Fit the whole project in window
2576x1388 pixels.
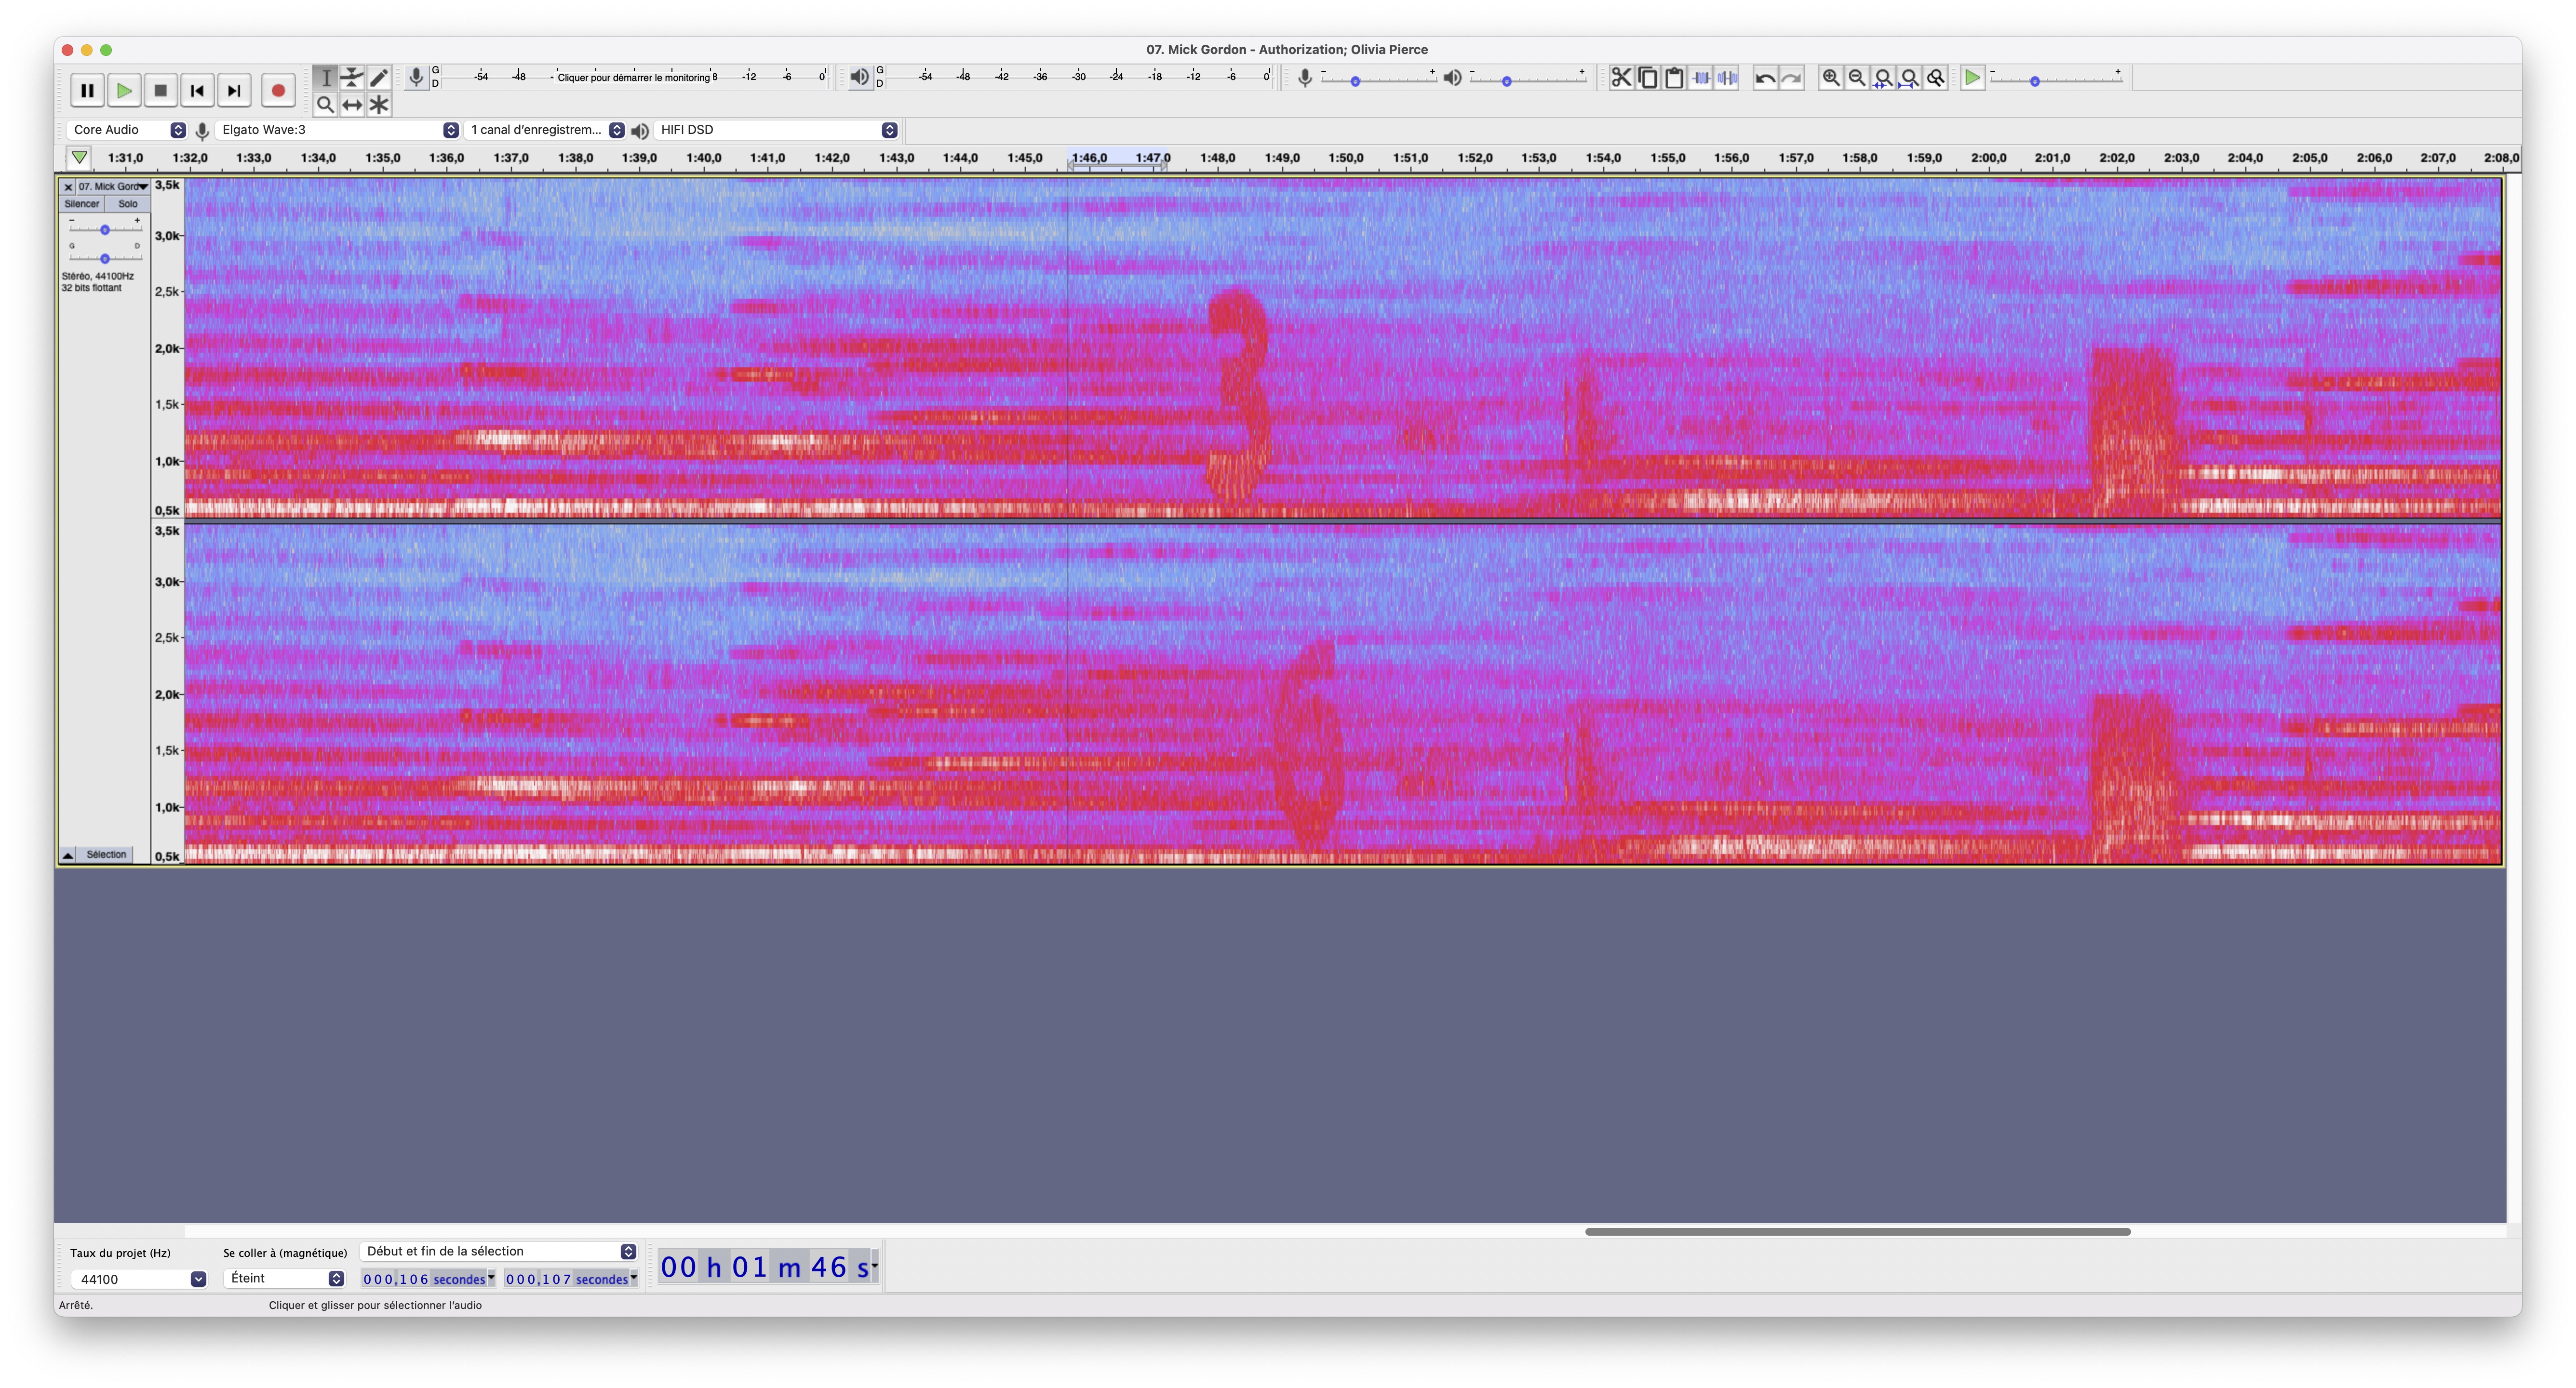tap(1909, 77)
